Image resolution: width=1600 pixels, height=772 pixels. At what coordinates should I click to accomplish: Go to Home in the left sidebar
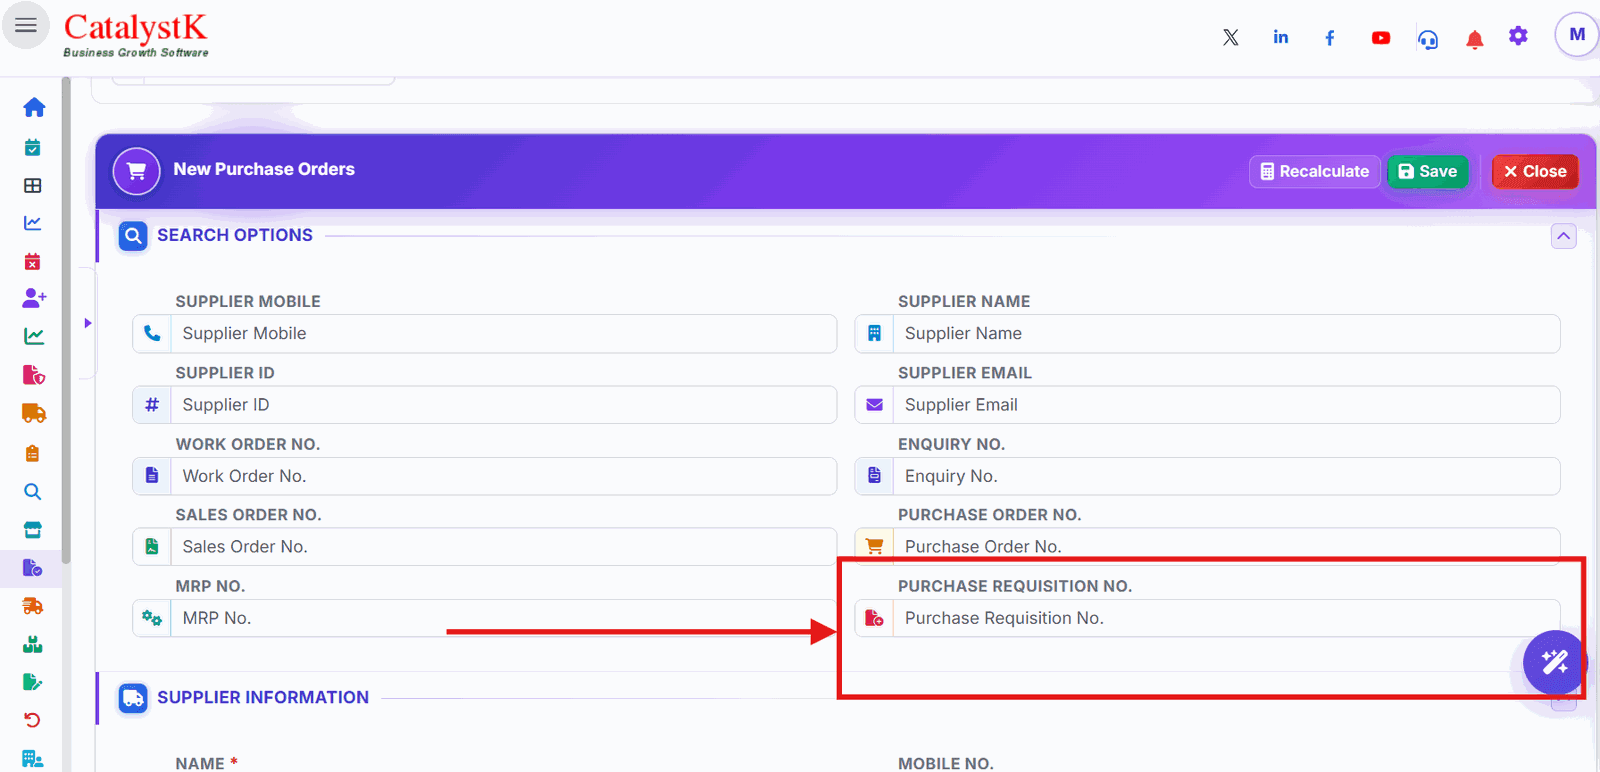[34, 107]
